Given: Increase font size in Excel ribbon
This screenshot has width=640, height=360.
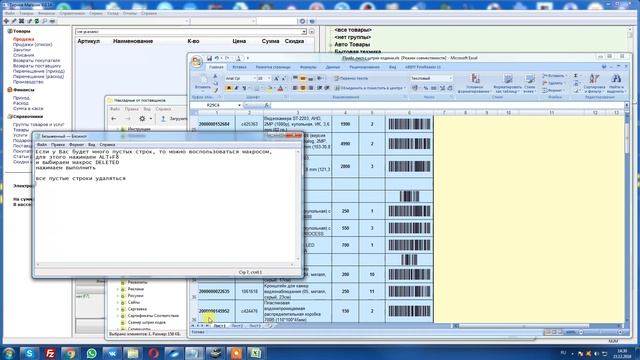Looking at the screenshot, I should coord(276,78).
